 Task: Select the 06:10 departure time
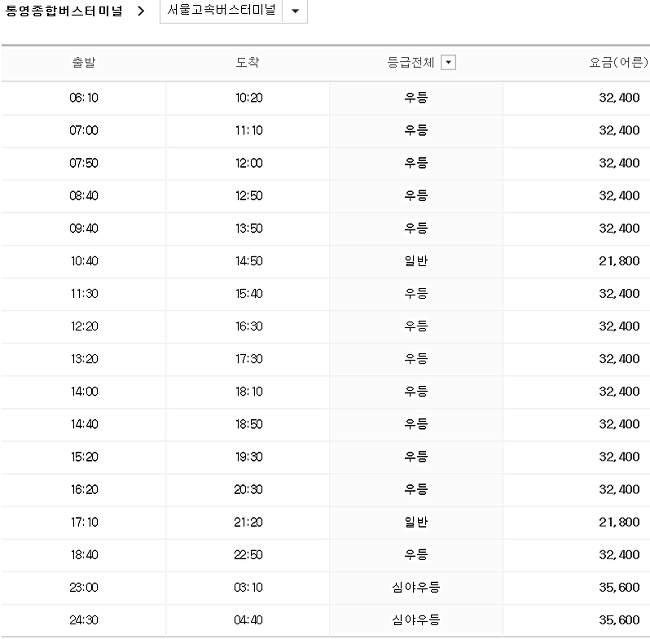[x=84, y=98]
